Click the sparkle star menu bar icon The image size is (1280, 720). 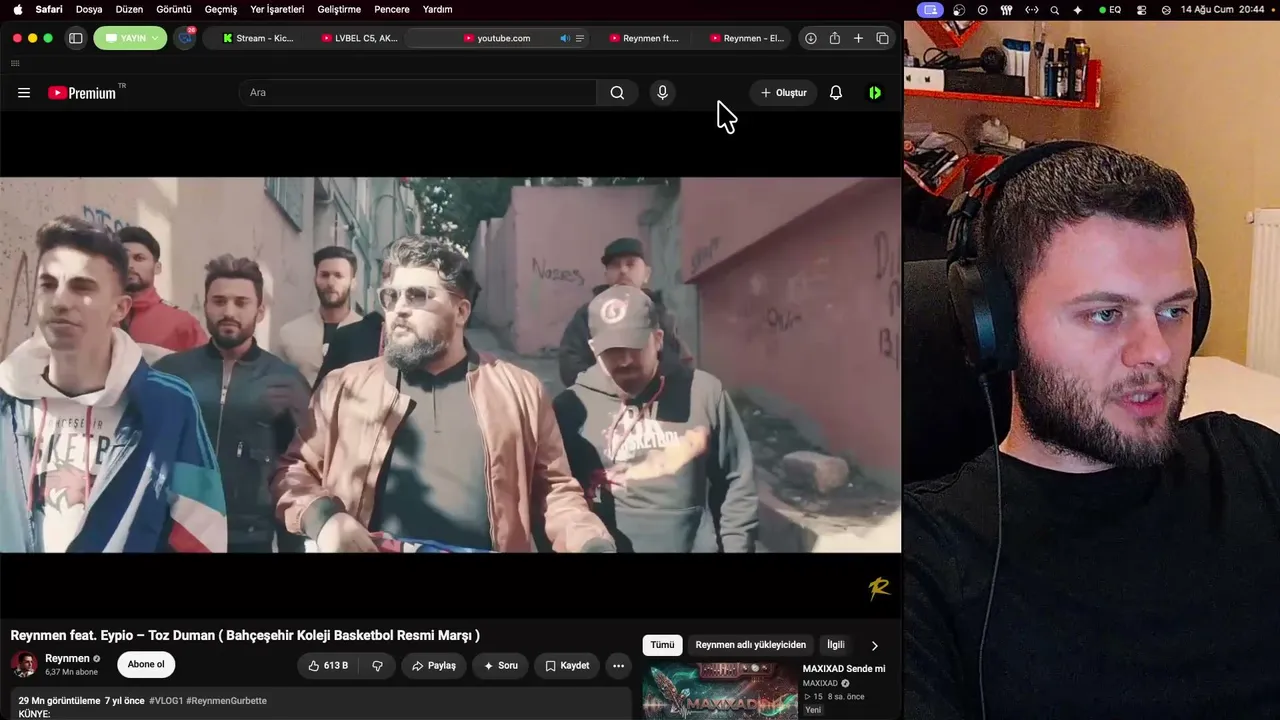pos(1077,10)
